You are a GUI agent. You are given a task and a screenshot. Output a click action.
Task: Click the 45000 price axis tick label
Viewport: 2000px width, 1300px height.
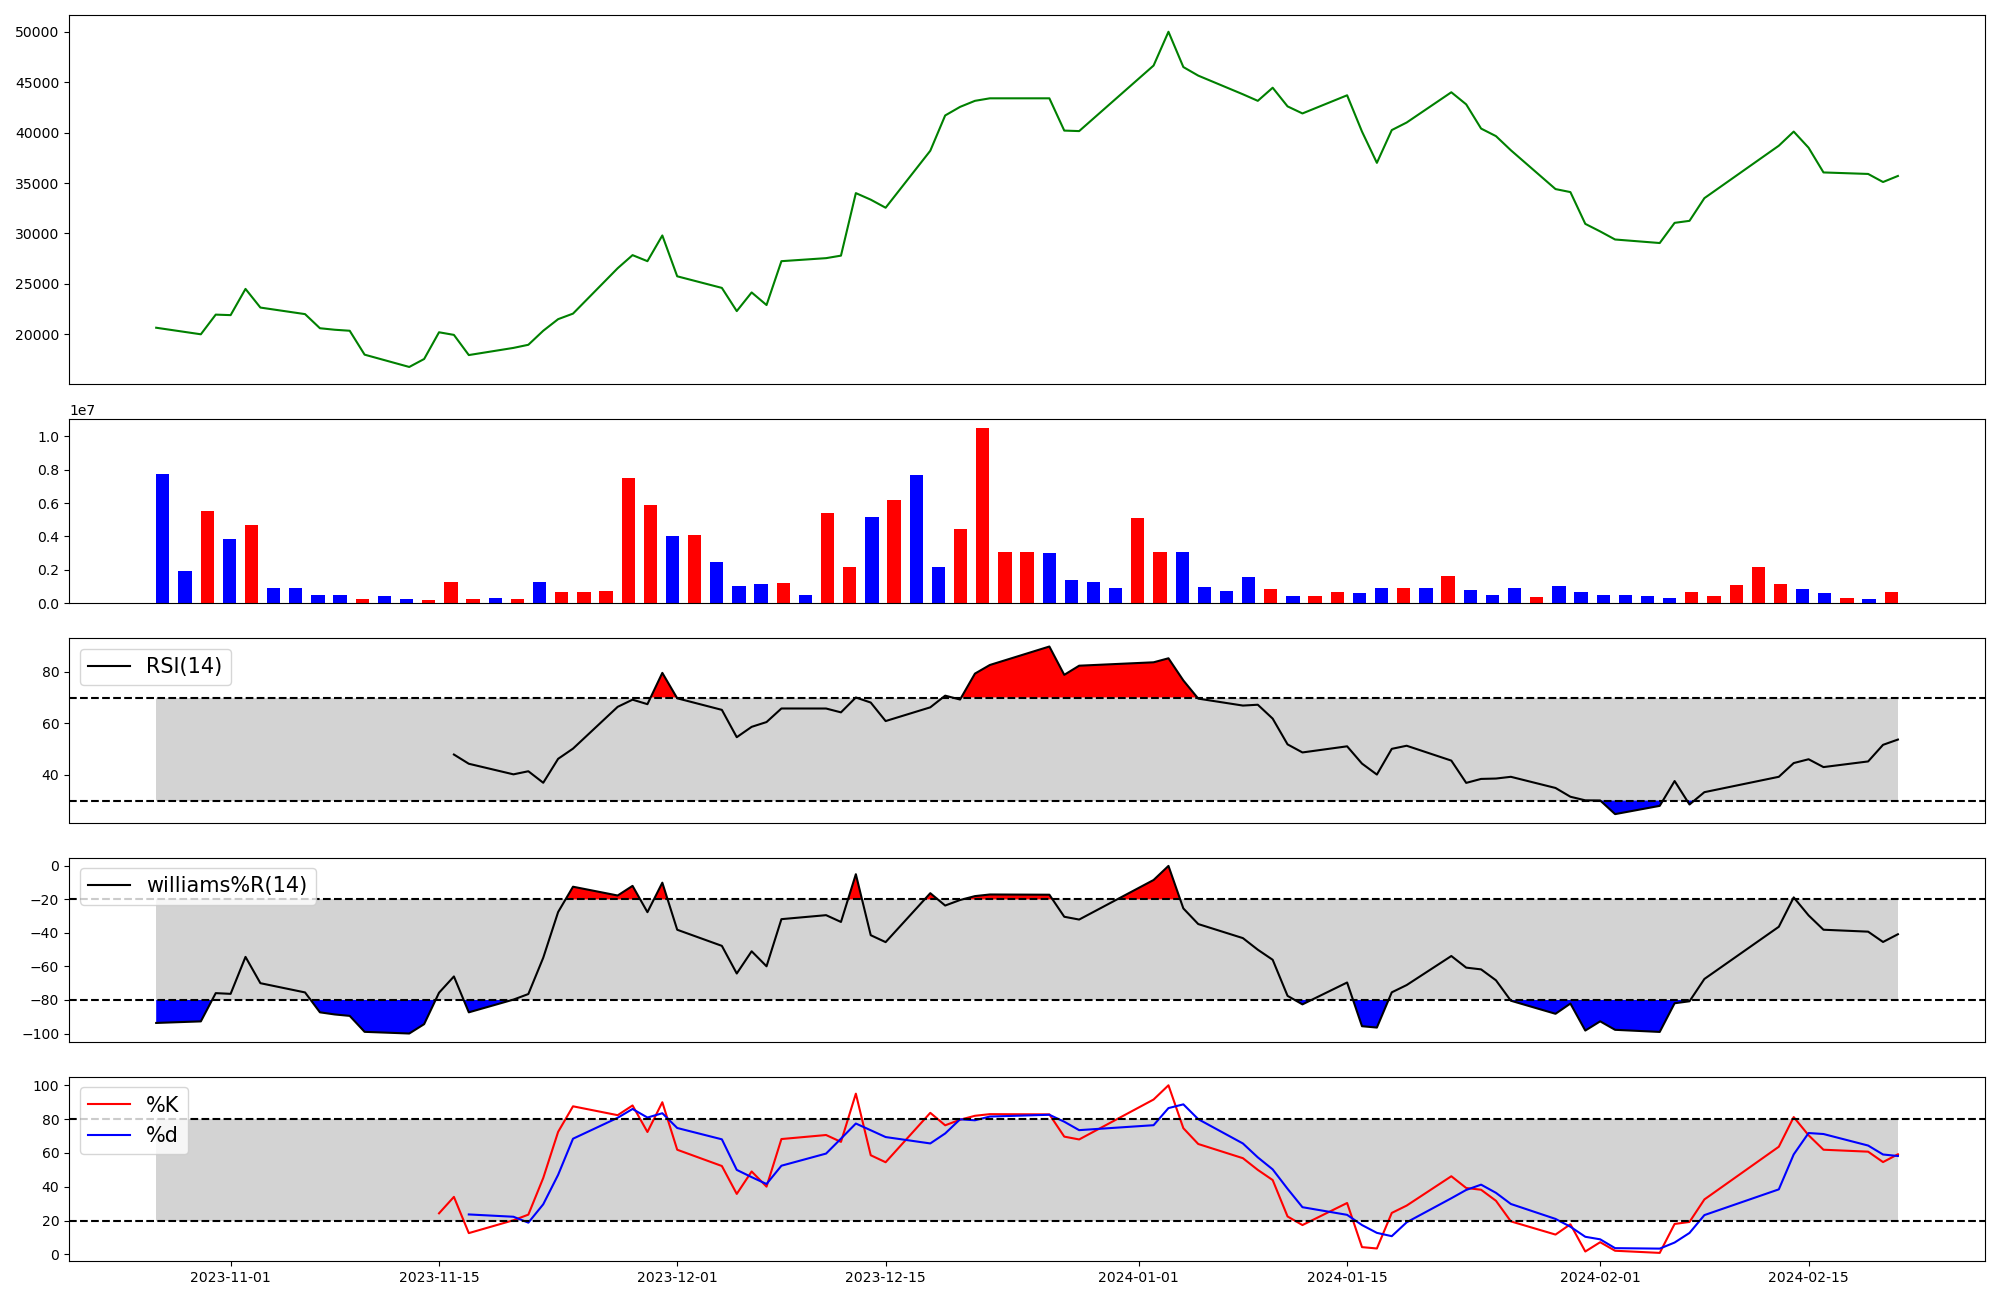click(x=37, y=83)
